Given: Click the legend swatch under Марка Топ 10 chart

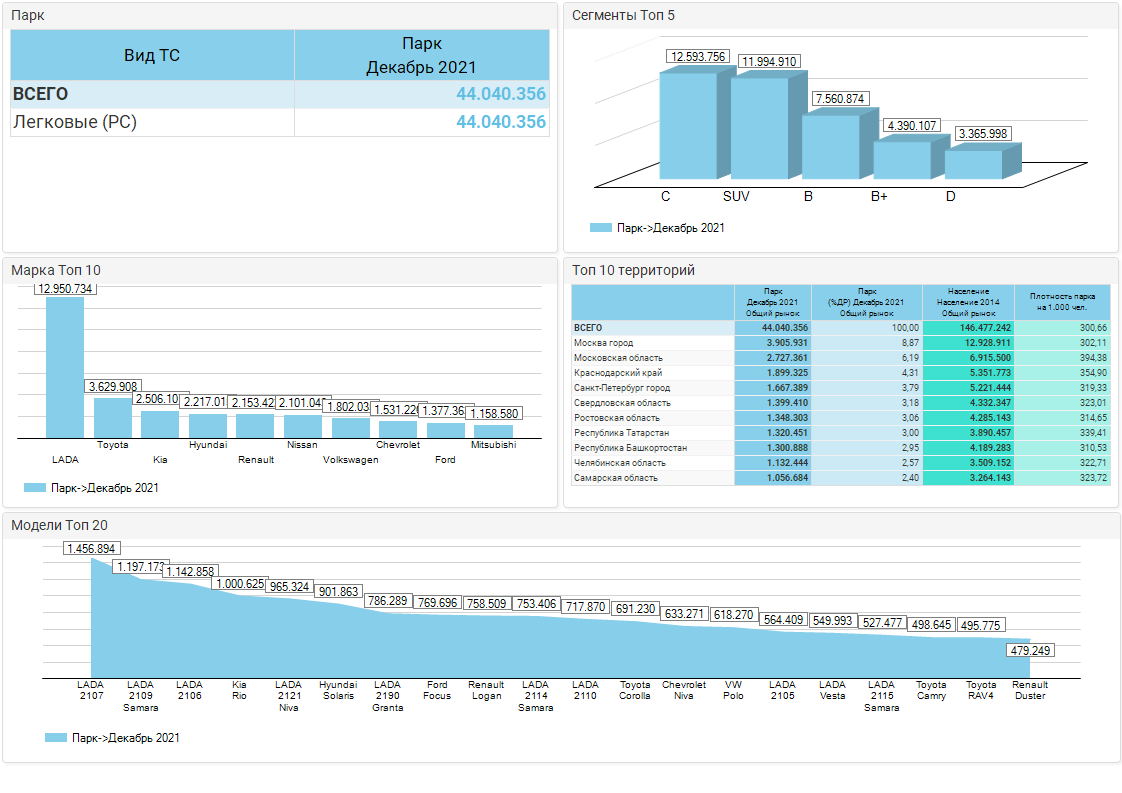Looking at the screenshot, I should click(x=34, y=488).
